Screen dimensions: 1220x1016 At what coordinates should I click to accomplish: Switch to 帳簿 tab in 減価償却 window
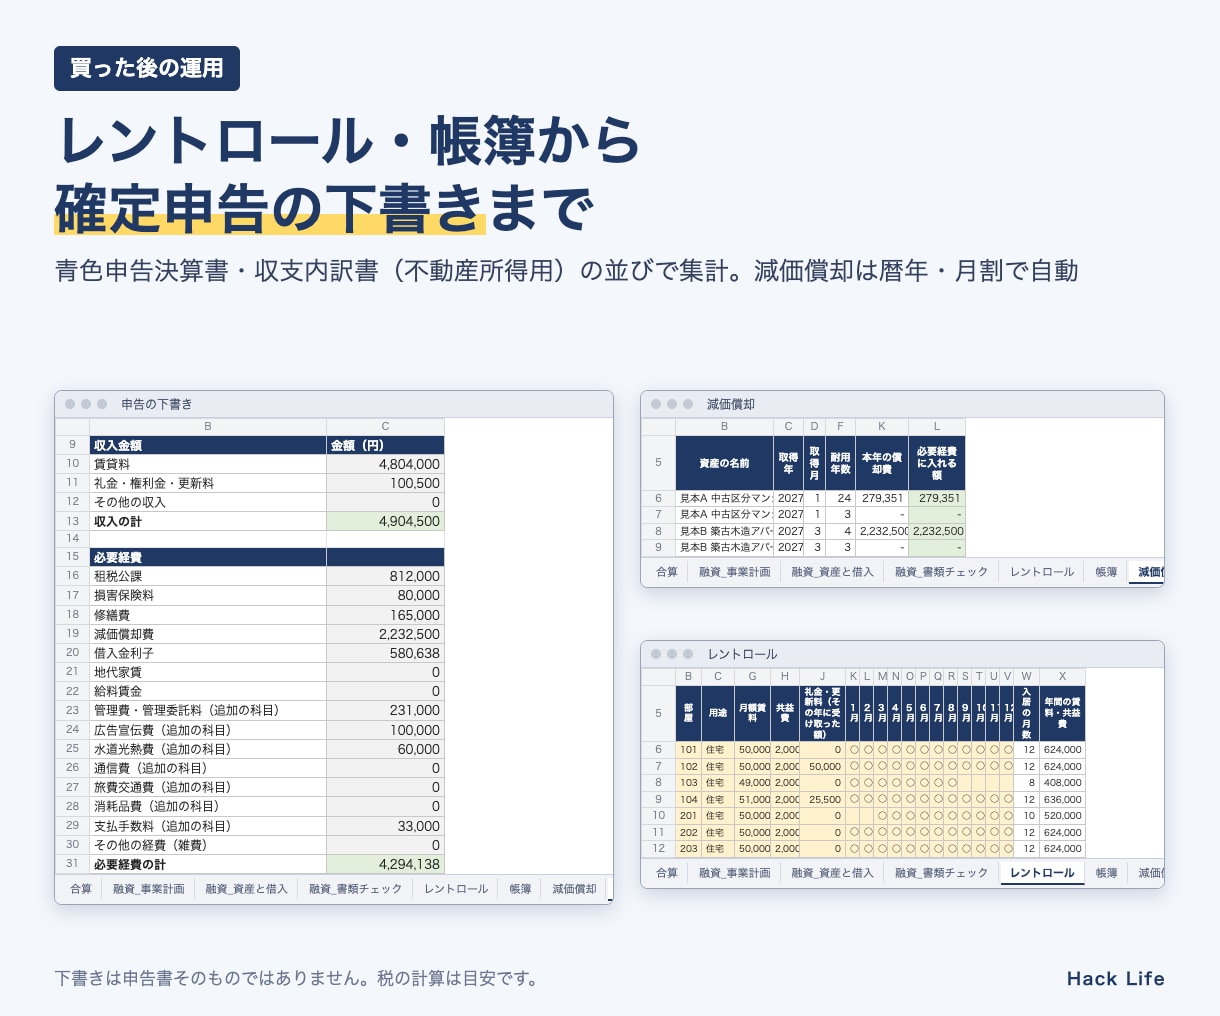click(x=1106, y=572)
